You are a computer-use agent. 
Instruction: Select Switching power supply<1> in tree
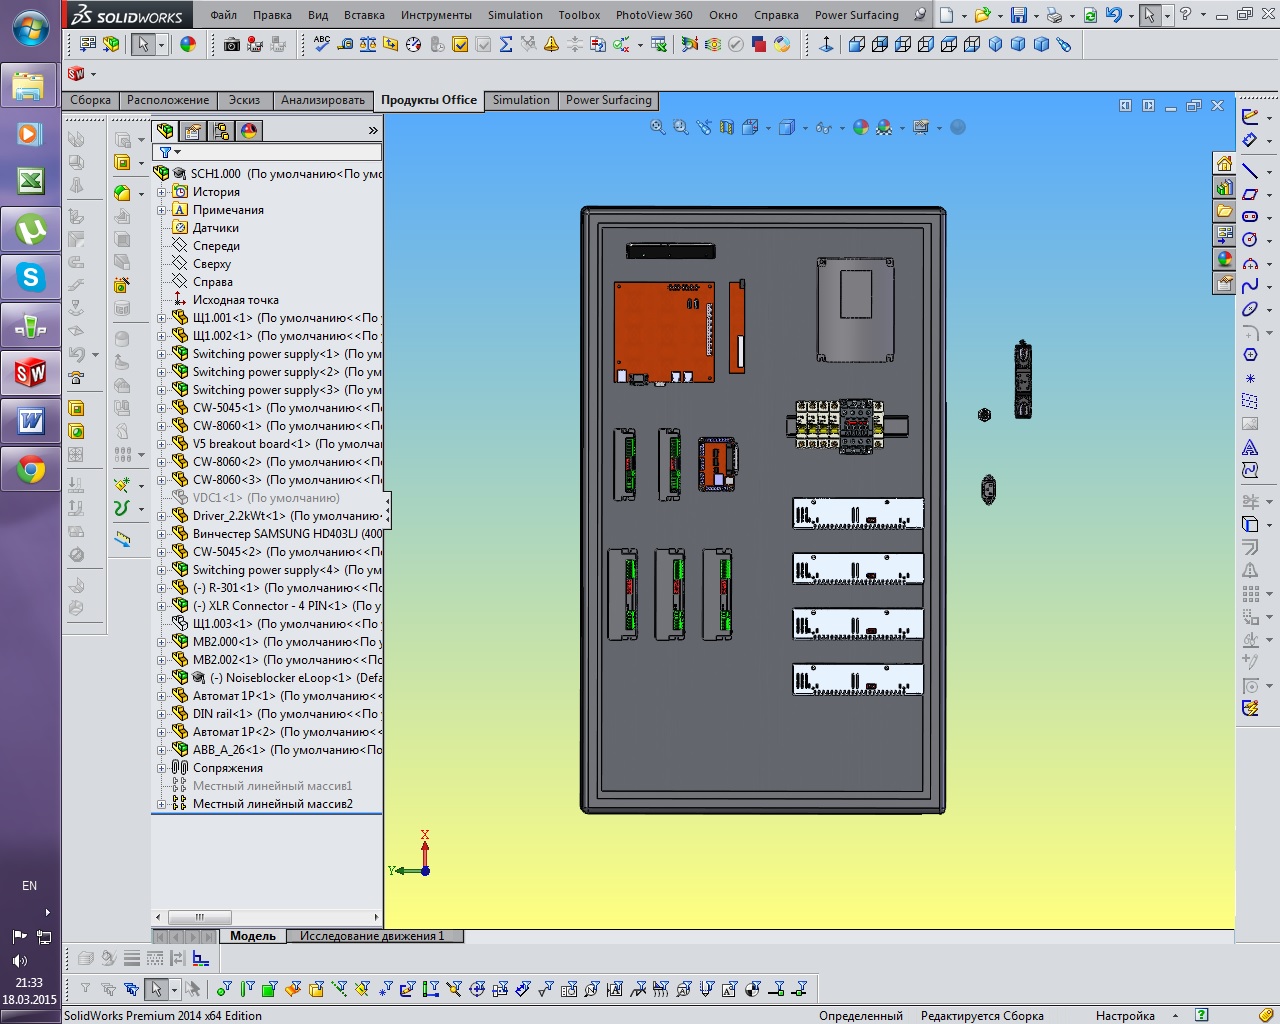click(x=265, y=354)
